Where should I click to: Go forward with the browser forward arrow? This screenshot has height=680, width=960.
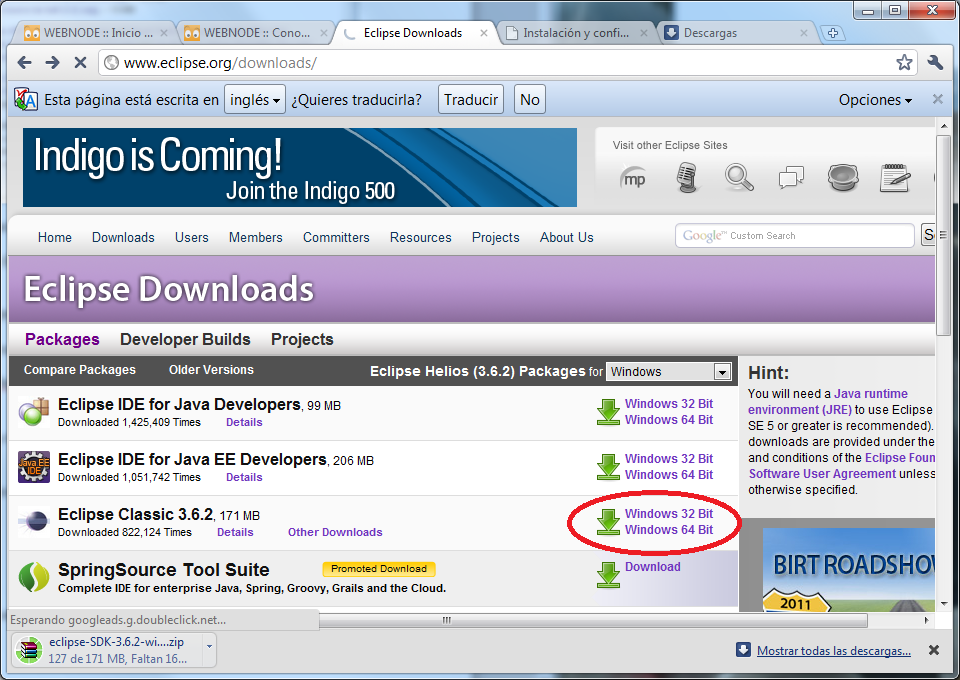(x=53, y=62)
